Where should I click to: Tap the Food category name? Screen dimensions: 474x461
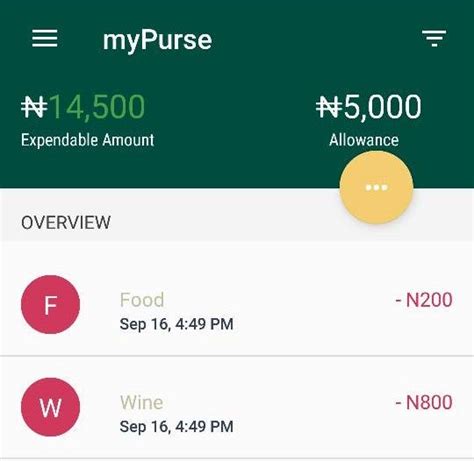(142, 300)
